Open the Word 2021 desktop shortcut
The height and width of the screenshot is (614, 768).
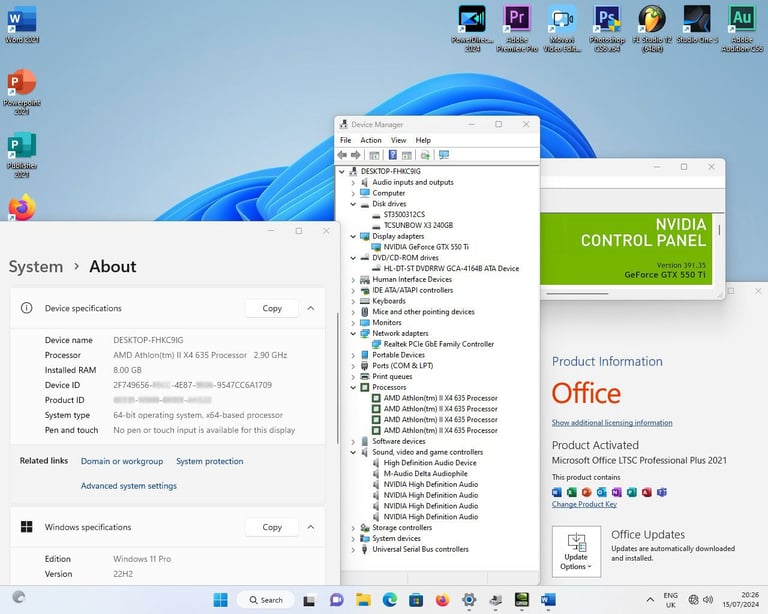click(22, 24)
